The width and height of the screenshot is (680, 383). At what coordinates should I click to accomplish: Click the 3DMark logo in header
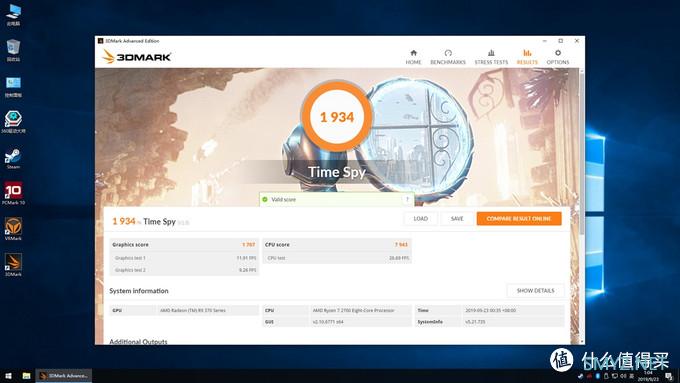[137, 57]
